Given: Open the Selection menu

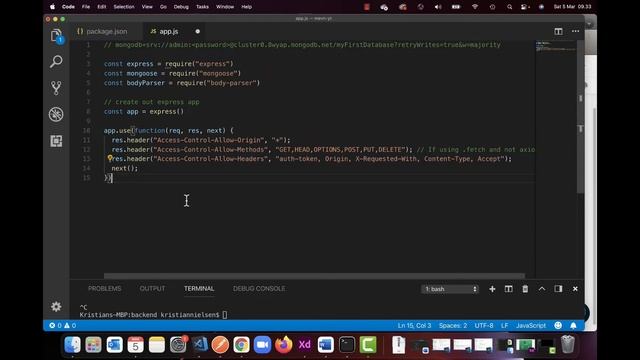Looking at the screenshot, I should tap(124, 7).
